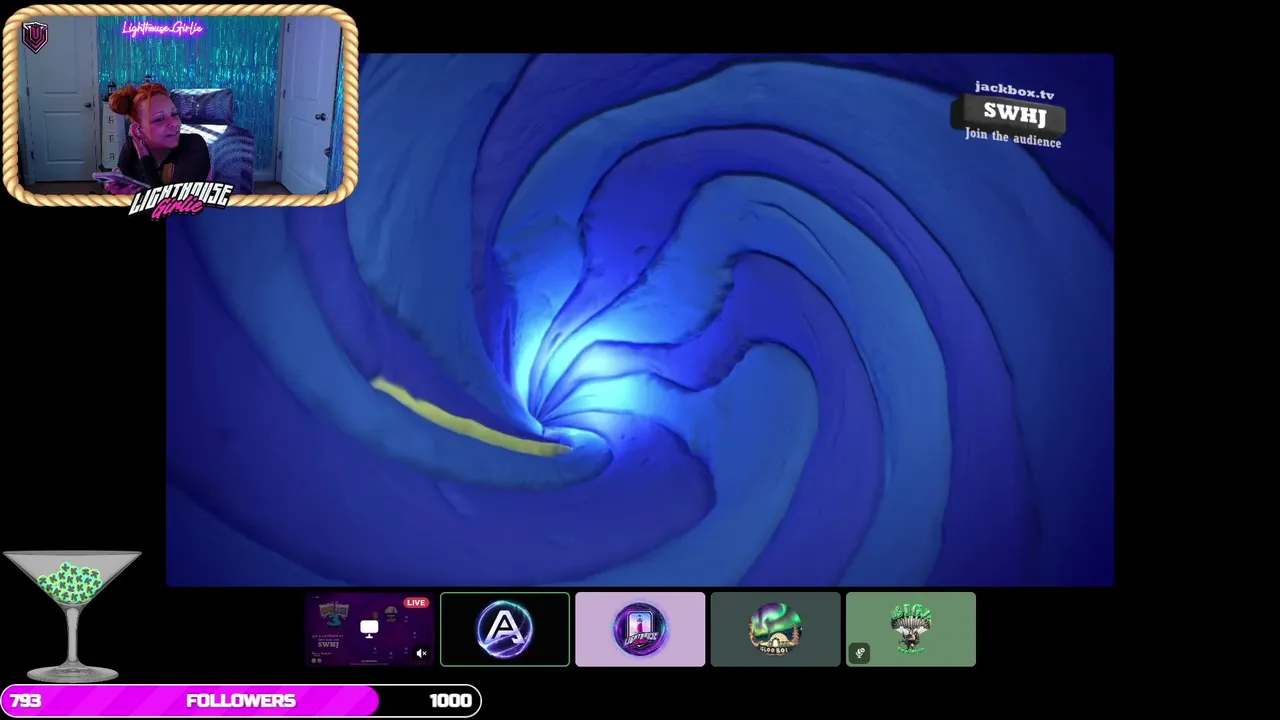Select the green parachute logo participant tile
1280x720 pixels.
[x=911, y=629]
